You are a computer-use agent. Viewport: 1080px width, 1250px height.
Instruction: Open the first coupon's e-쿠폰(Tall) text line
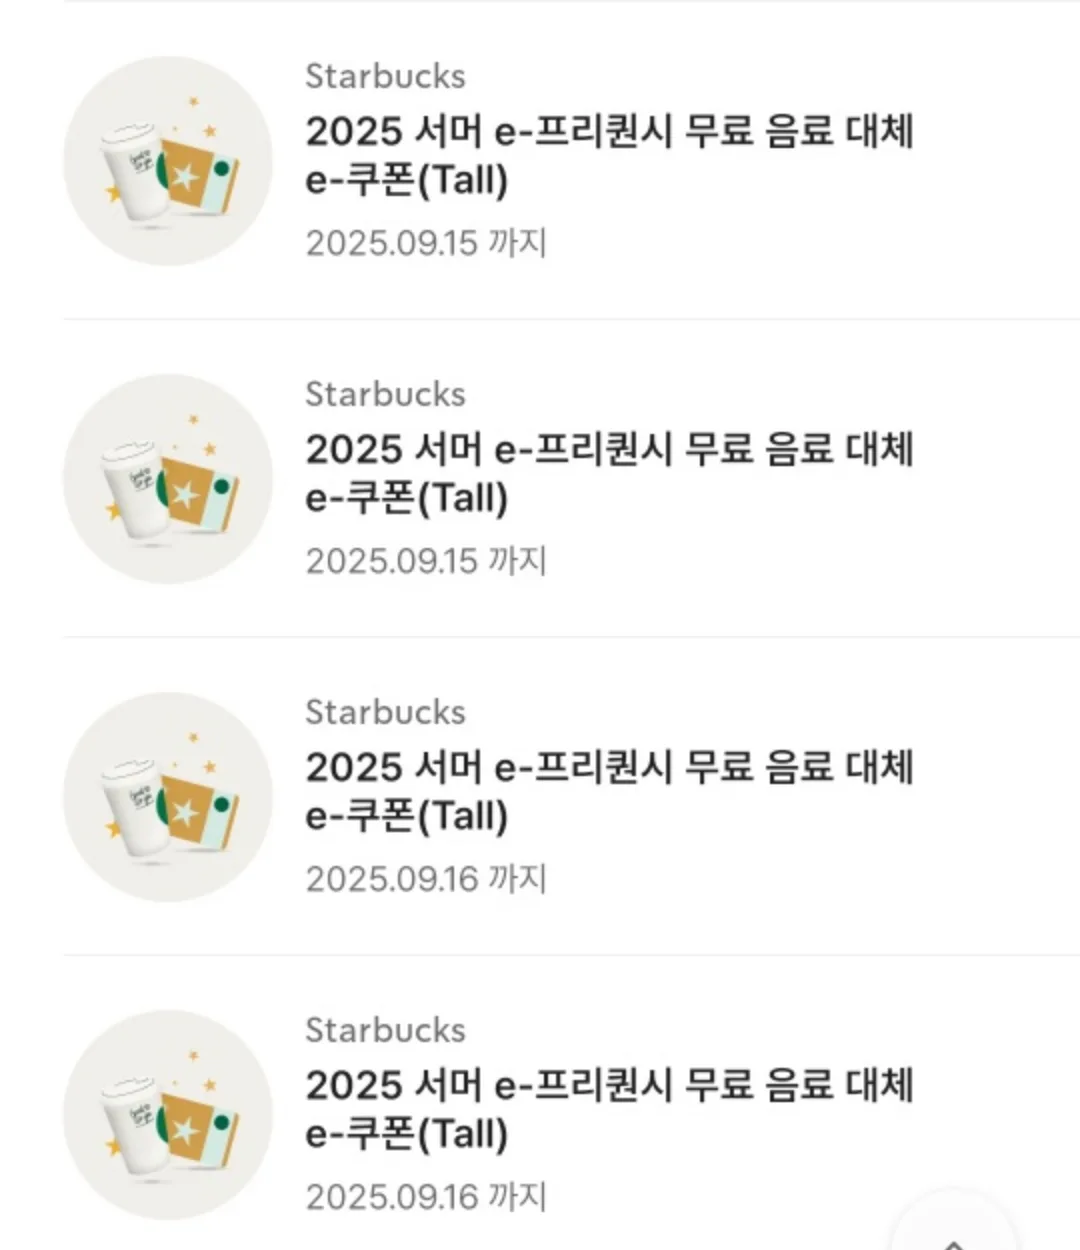[407, 181]
